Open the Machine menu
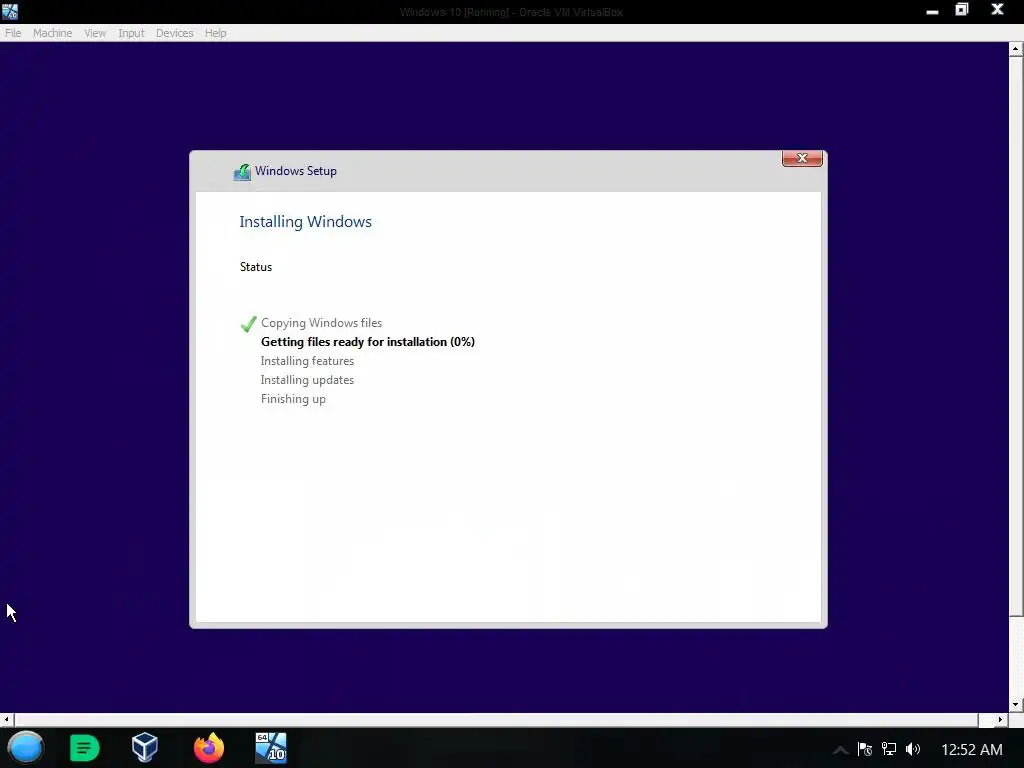The height and width of the screenshot is (768, 1024). pos(52,33)
